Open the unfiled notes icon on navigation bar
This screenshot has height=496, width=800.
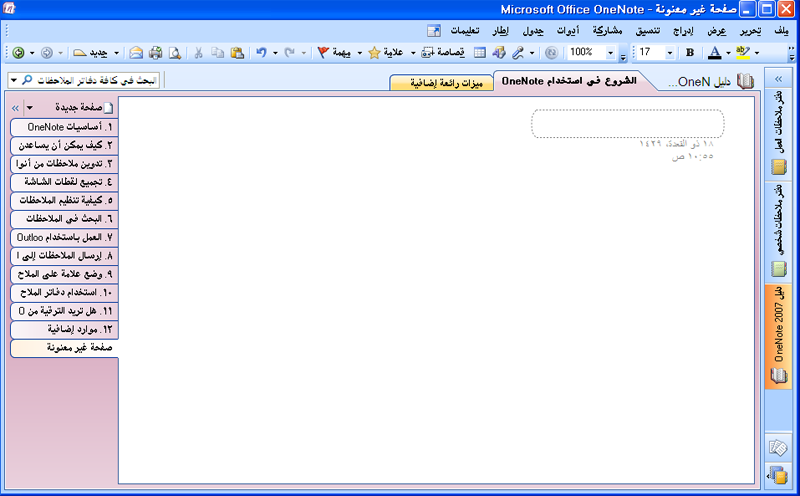point(778,448)
